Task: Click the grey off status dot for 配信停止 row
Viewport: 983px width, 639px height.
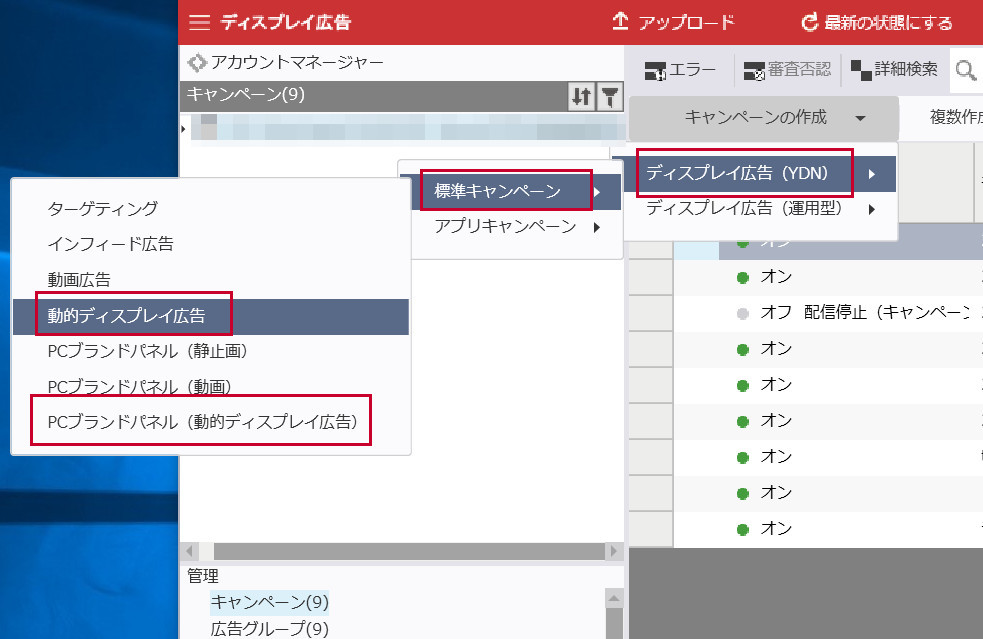Action: click(x=743, y=314)
